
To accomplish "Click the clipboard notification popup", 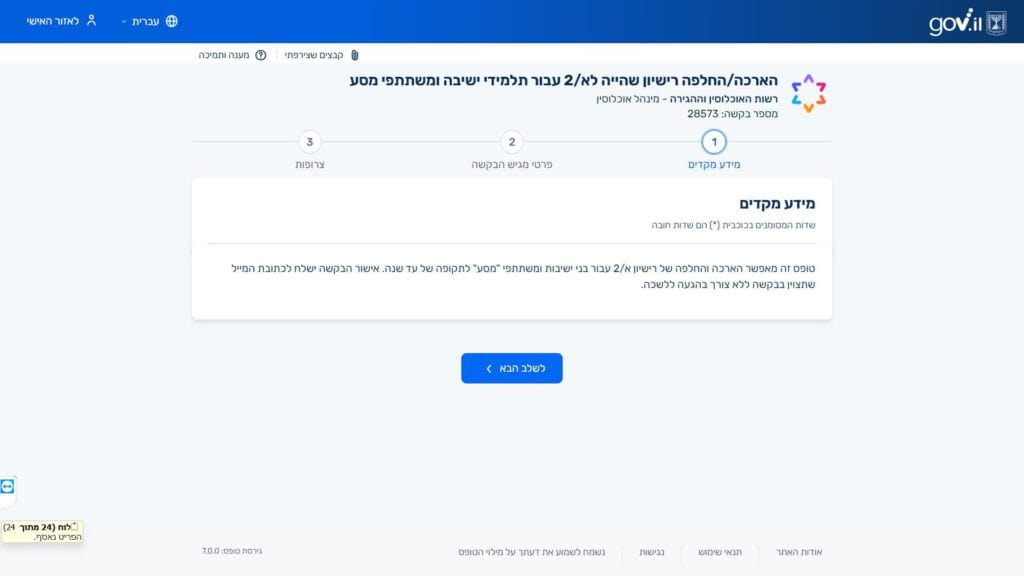I will click(x=42, y=531).
